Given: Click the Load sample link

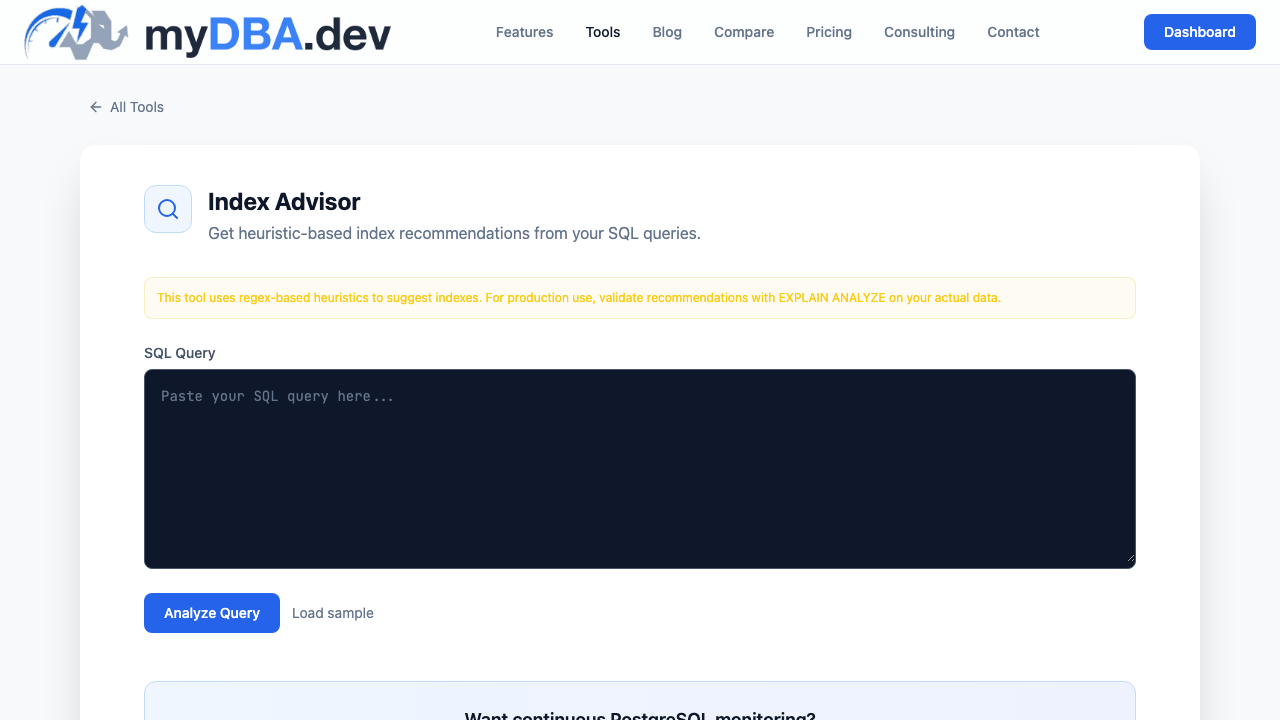Looking at the screenshot, I should click(x=333, y=613).
